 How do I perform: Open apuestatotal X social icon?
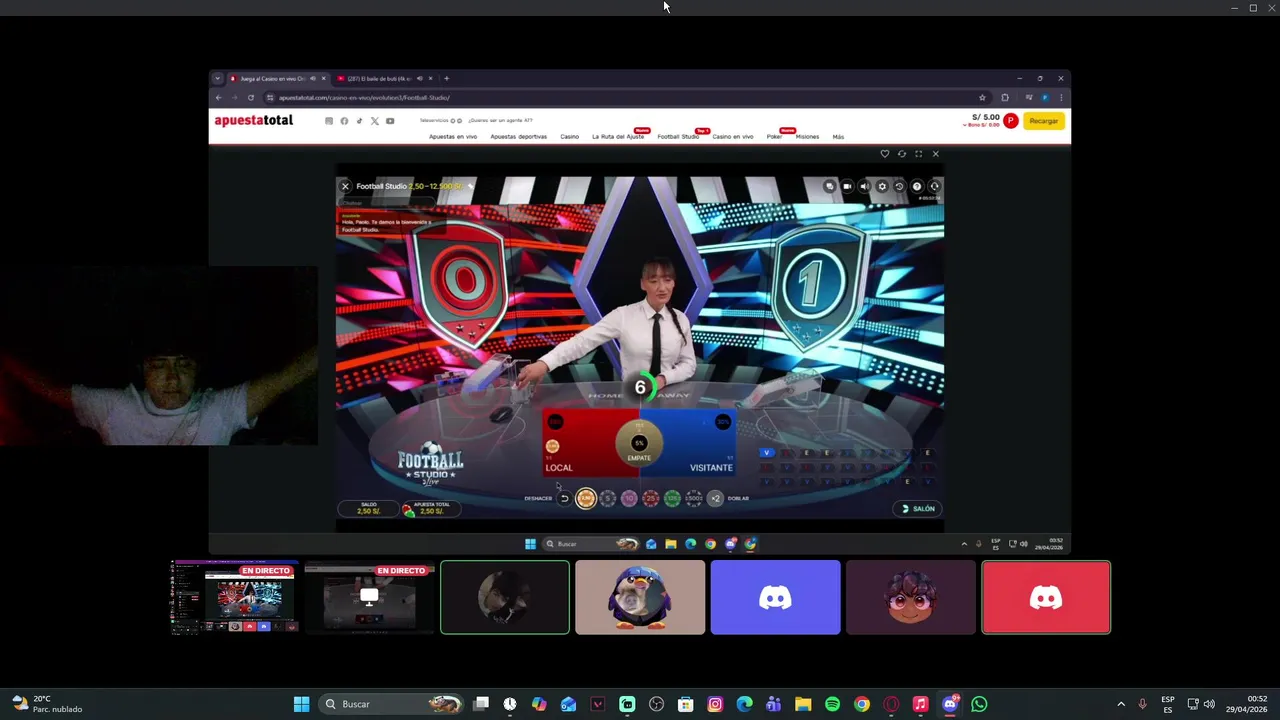[x=375, y=121]
